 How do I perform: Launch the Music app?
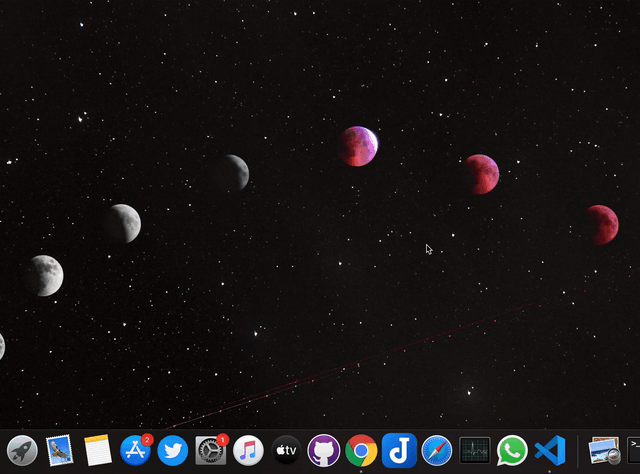pyautogui.click(x=248, y=450)
